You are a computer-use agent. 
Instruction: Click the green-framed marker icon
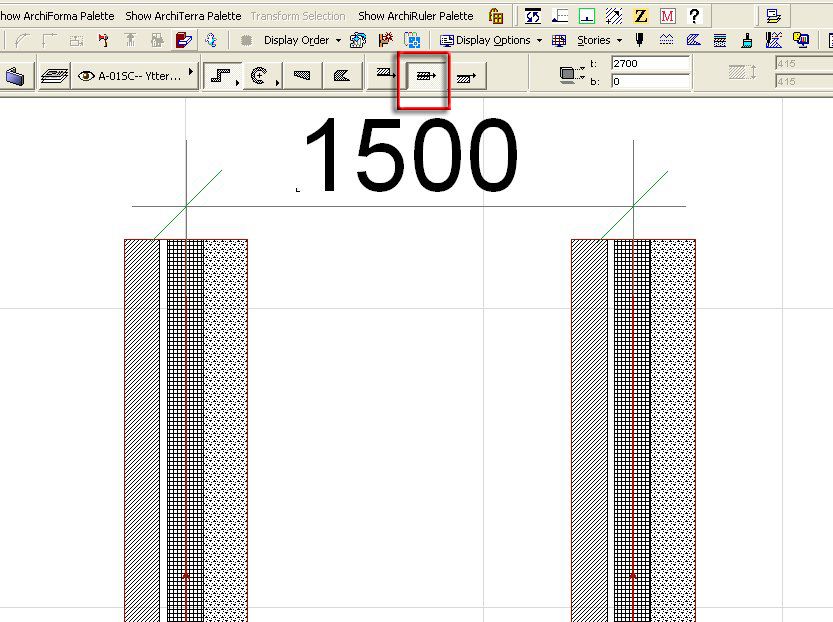[586, 16]
